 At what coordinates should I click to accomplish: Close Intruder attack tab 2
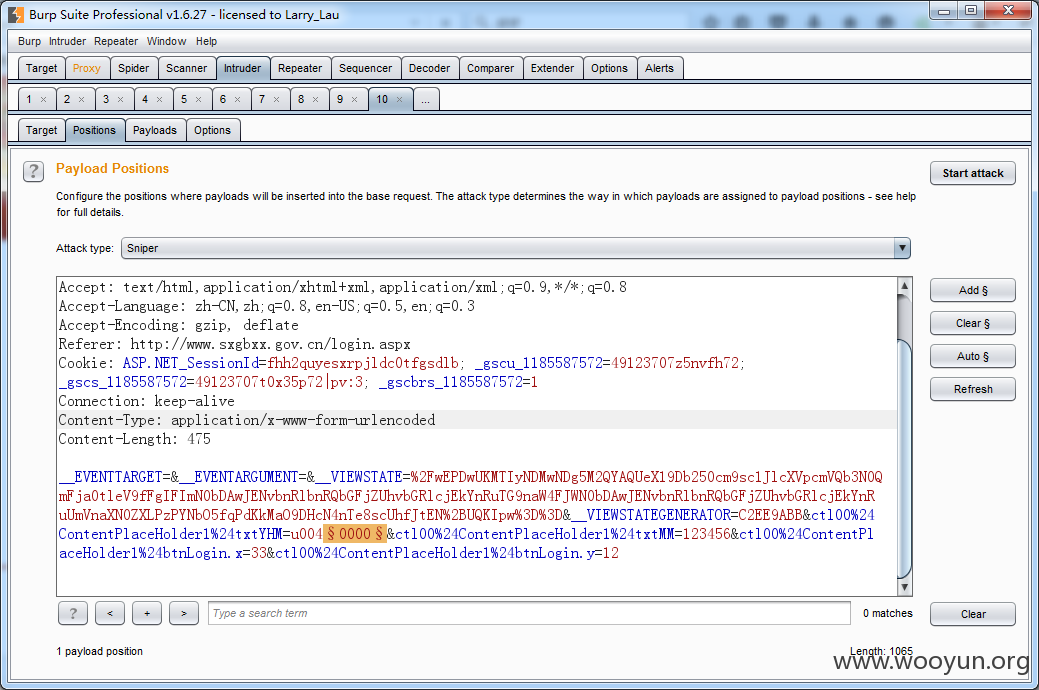(x=82, y=99)
